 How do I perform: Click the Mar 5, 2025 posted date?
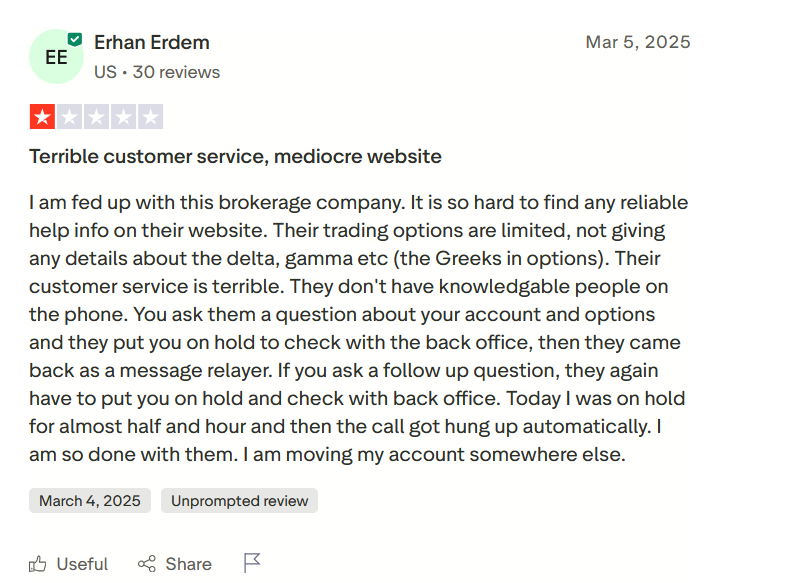coord(637,42)
